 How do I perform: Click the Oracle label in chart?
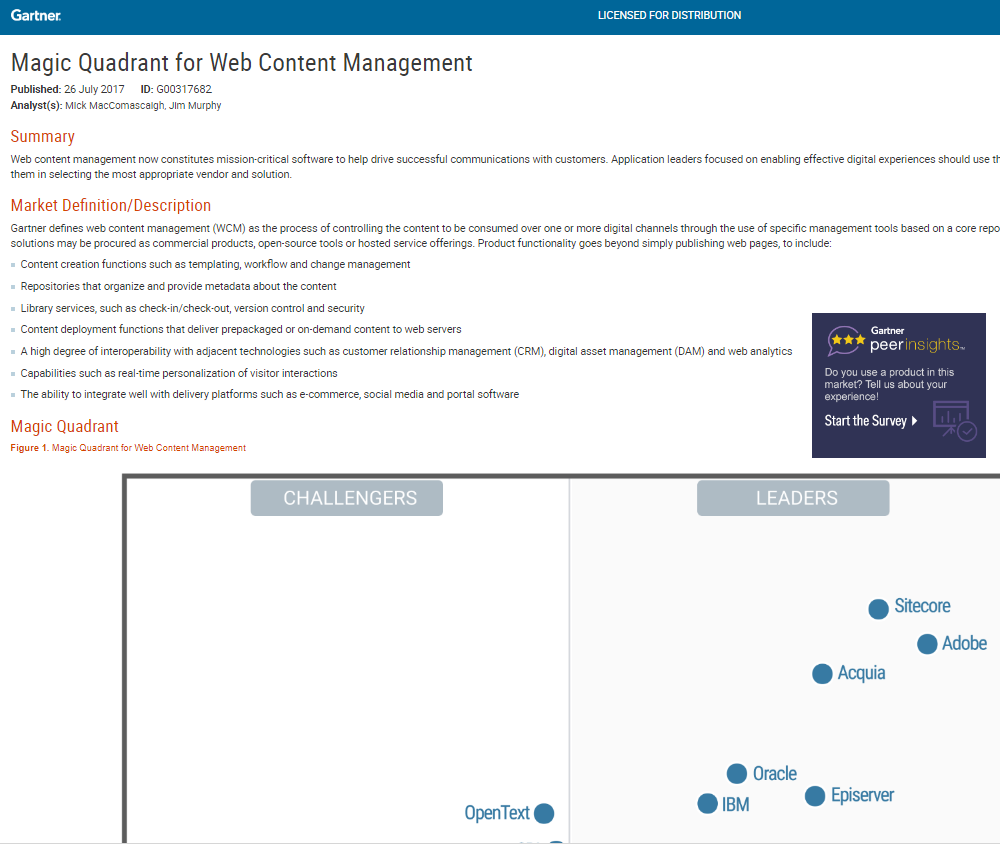(775, 773)
